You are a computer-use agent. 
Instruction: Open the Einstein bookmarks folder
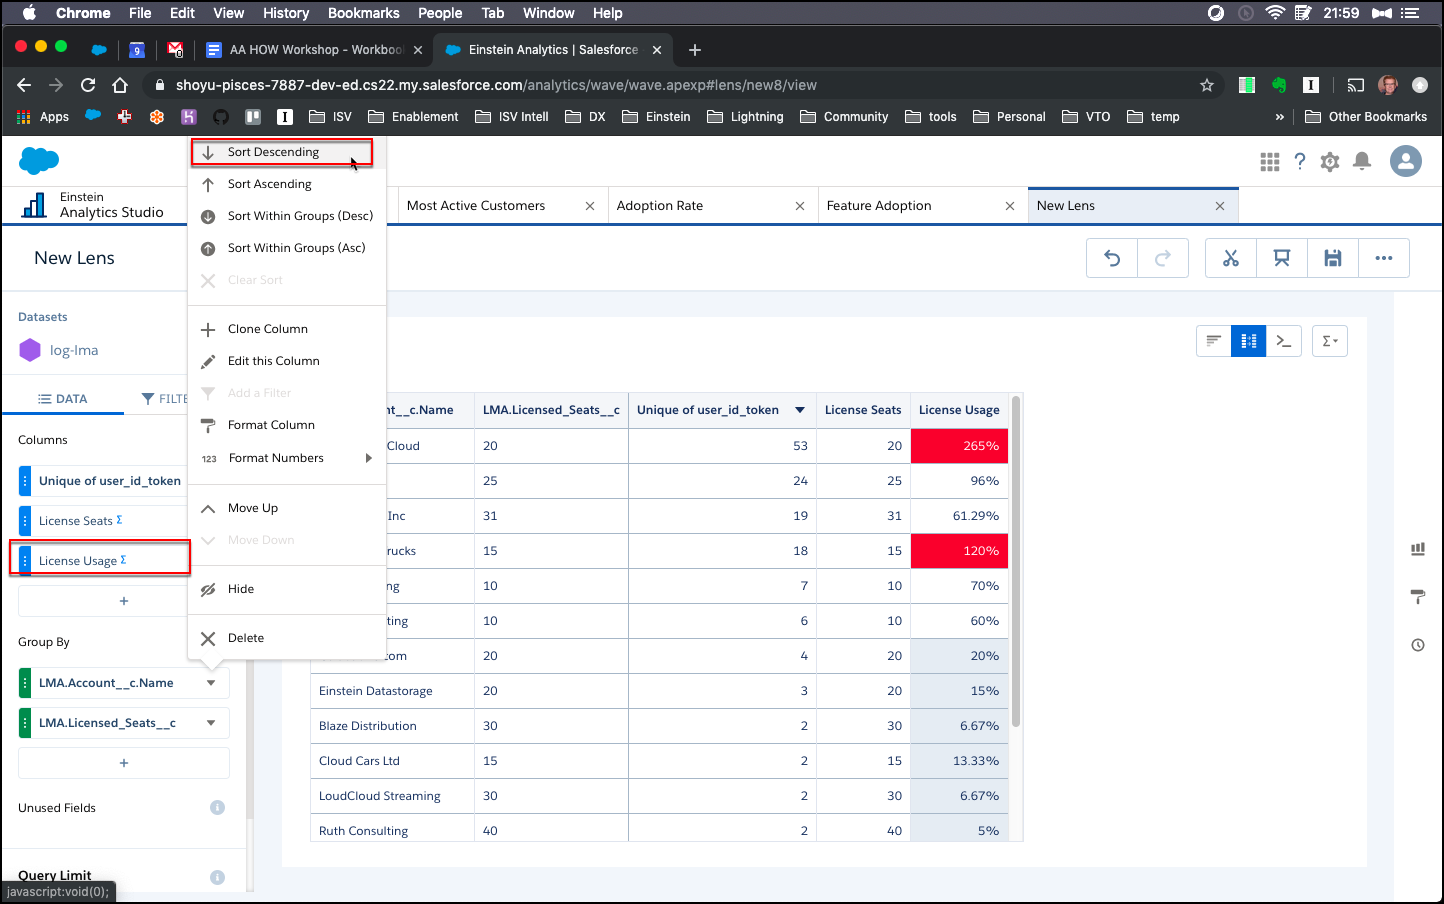[x=656, y=117]
